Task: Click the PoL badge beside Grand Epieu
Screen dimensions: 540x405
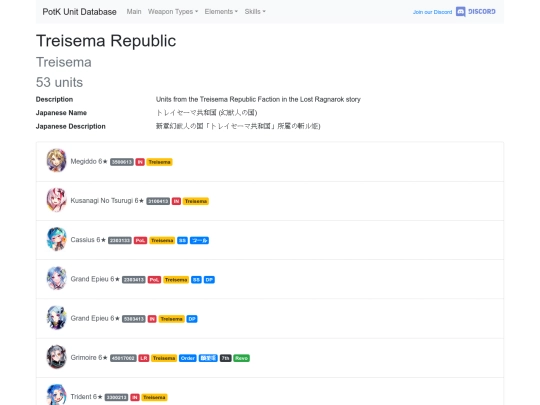Action: [154, 280]
